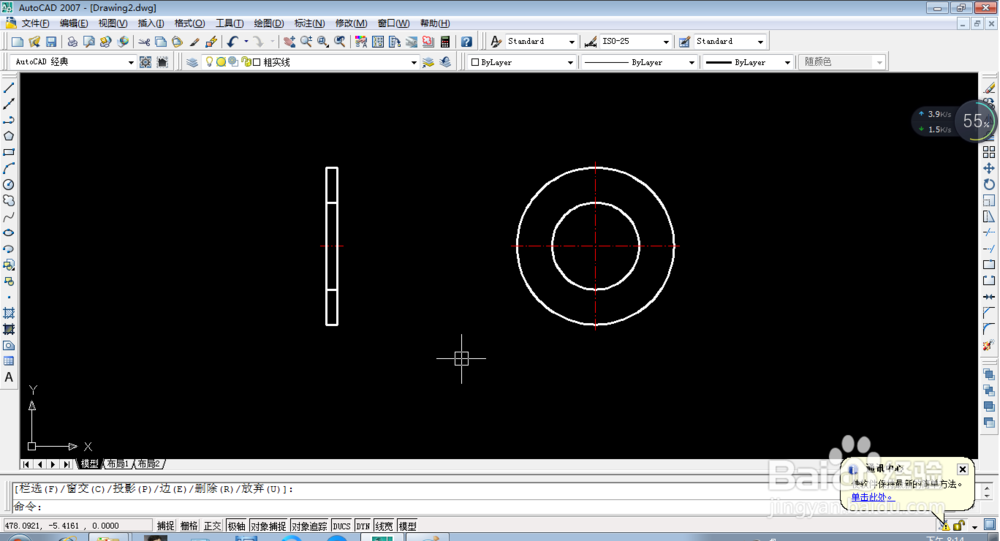Click the Cut scissors icon
This screenshot has width=1000, height=541.
[x=144, y=41]
